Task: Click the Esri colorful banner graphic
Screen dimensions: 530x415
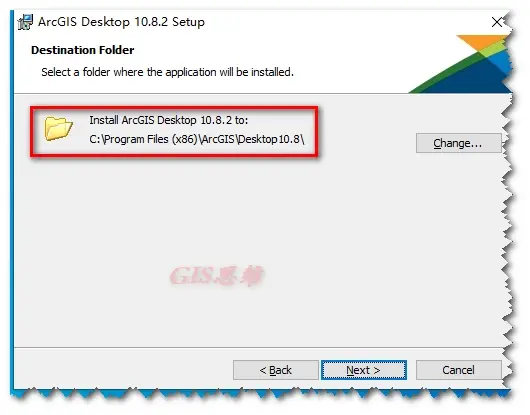Action: [460, 64]
